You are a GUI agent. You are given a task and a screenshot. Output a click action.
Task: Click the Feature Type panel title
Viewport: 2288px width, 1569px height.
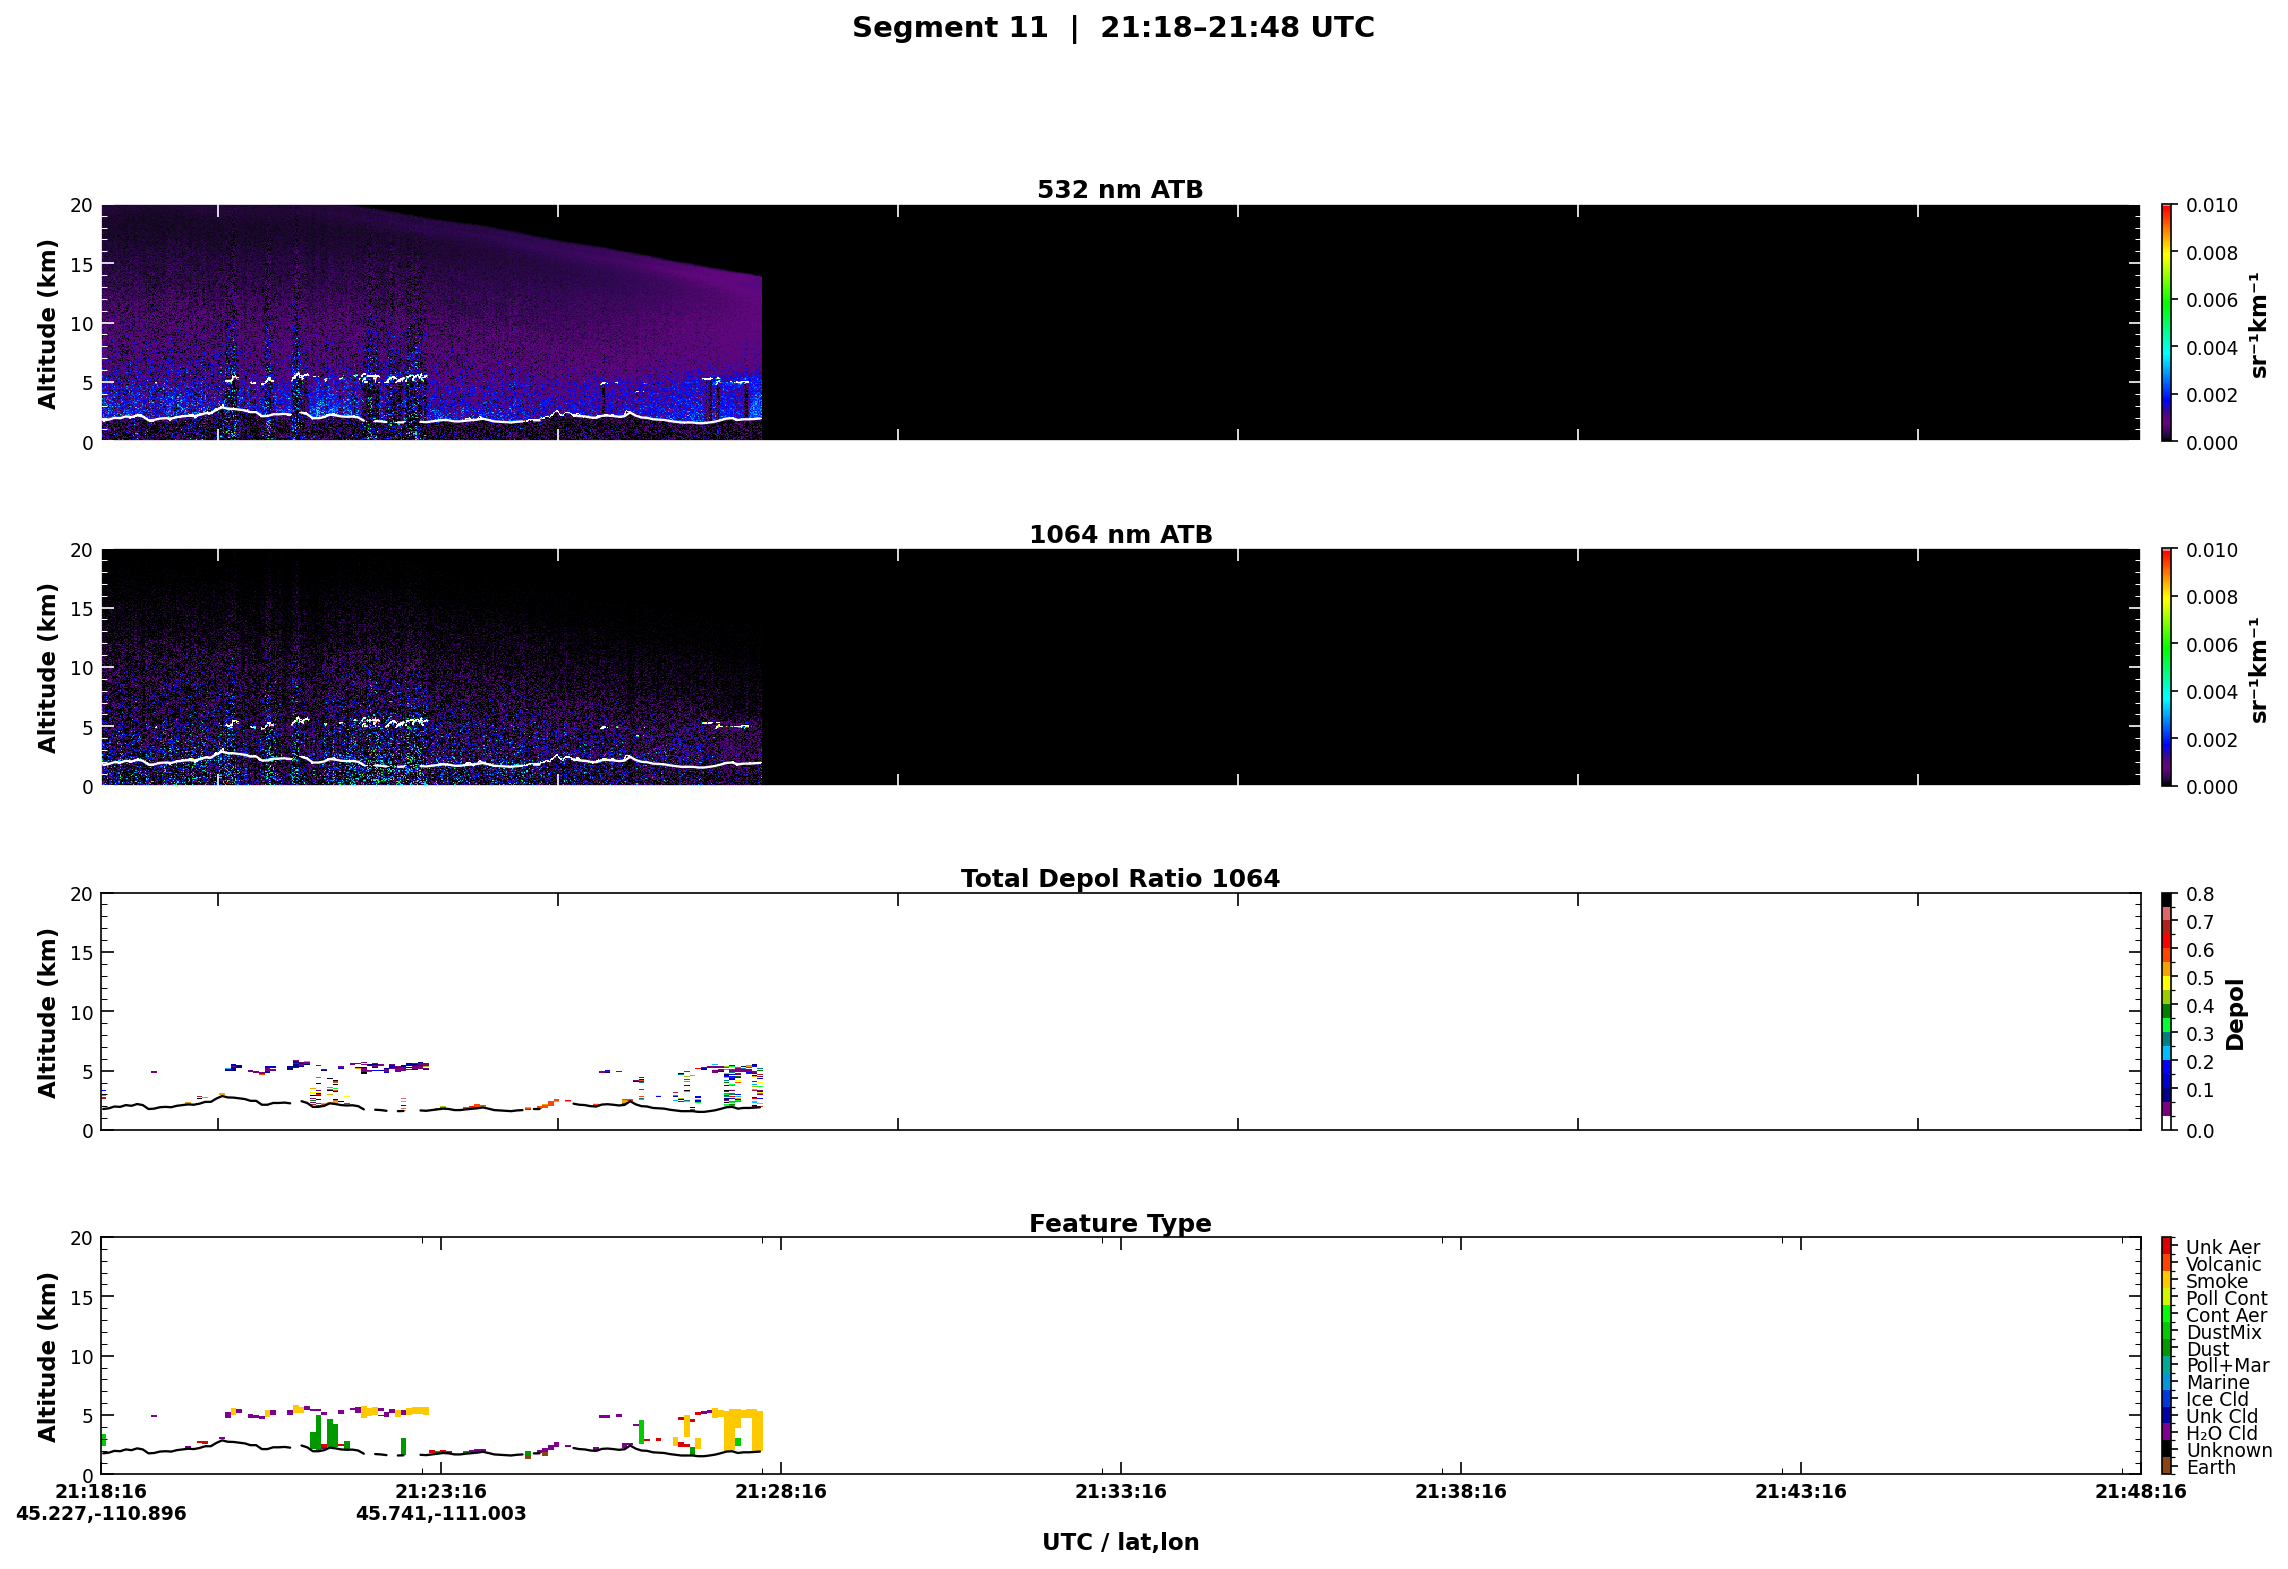[1120, 1223]
